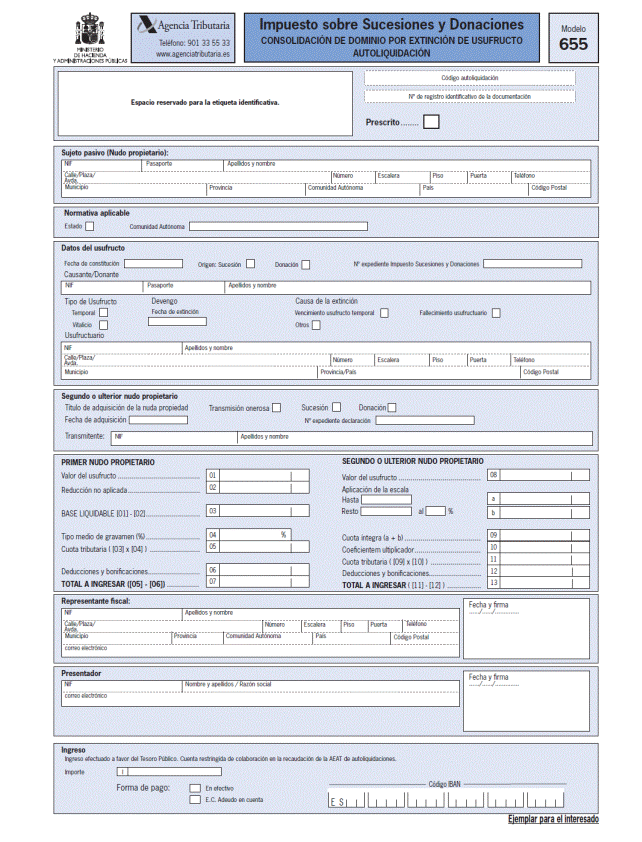Click the Código IBAN entry boxes
Viewport: 642px width, 842px height.
462,802
